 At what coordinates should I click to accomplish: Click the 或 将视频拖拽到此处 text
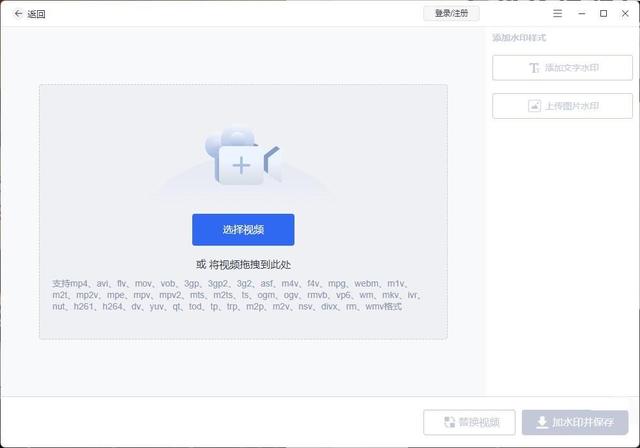243,265
